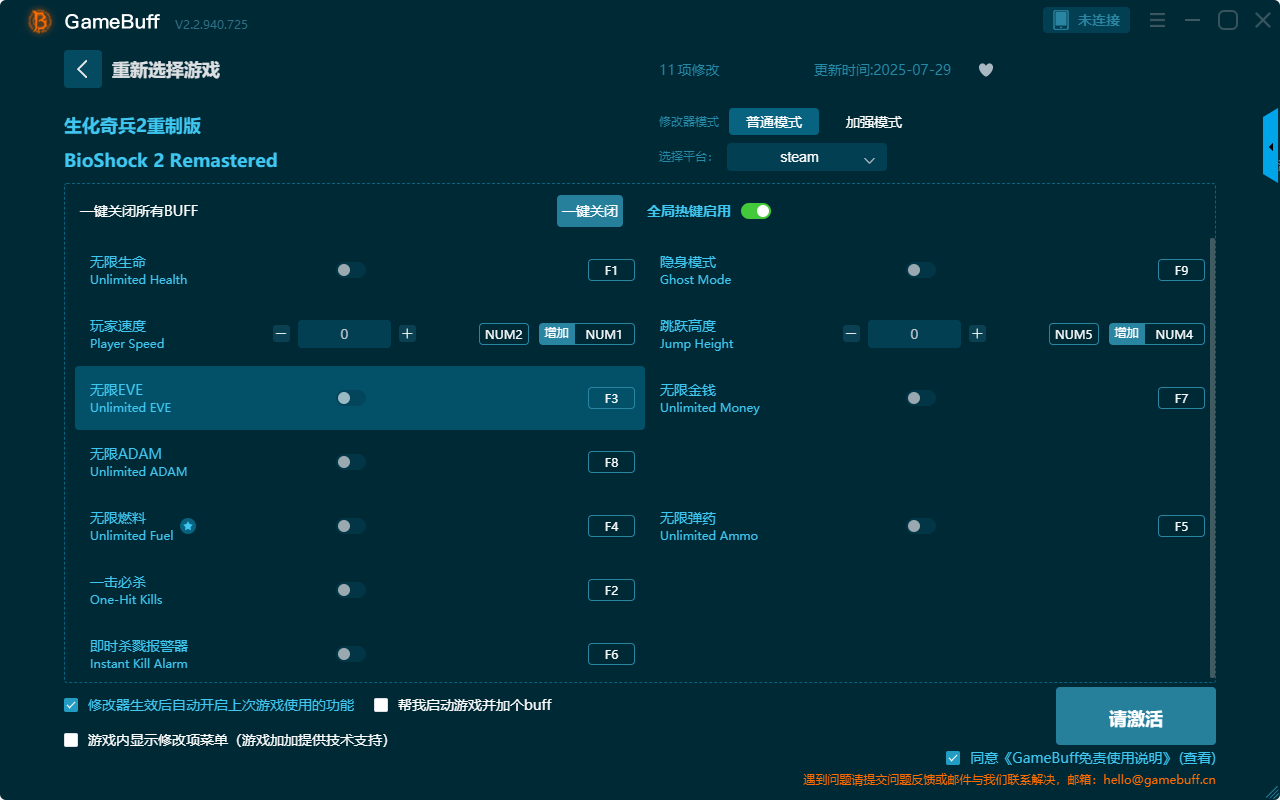
Task: Go back with the arrow button
Action: click(x=83, y=69)
